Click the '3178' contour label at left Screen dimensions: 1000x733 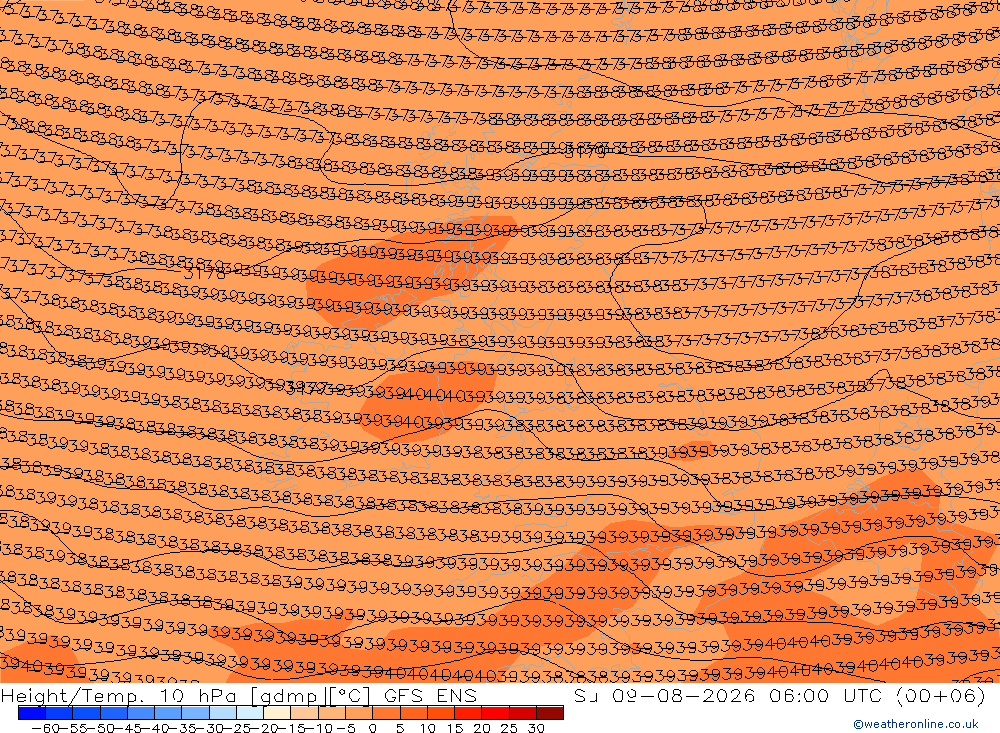pyautogui.click(x=204, y=275)
